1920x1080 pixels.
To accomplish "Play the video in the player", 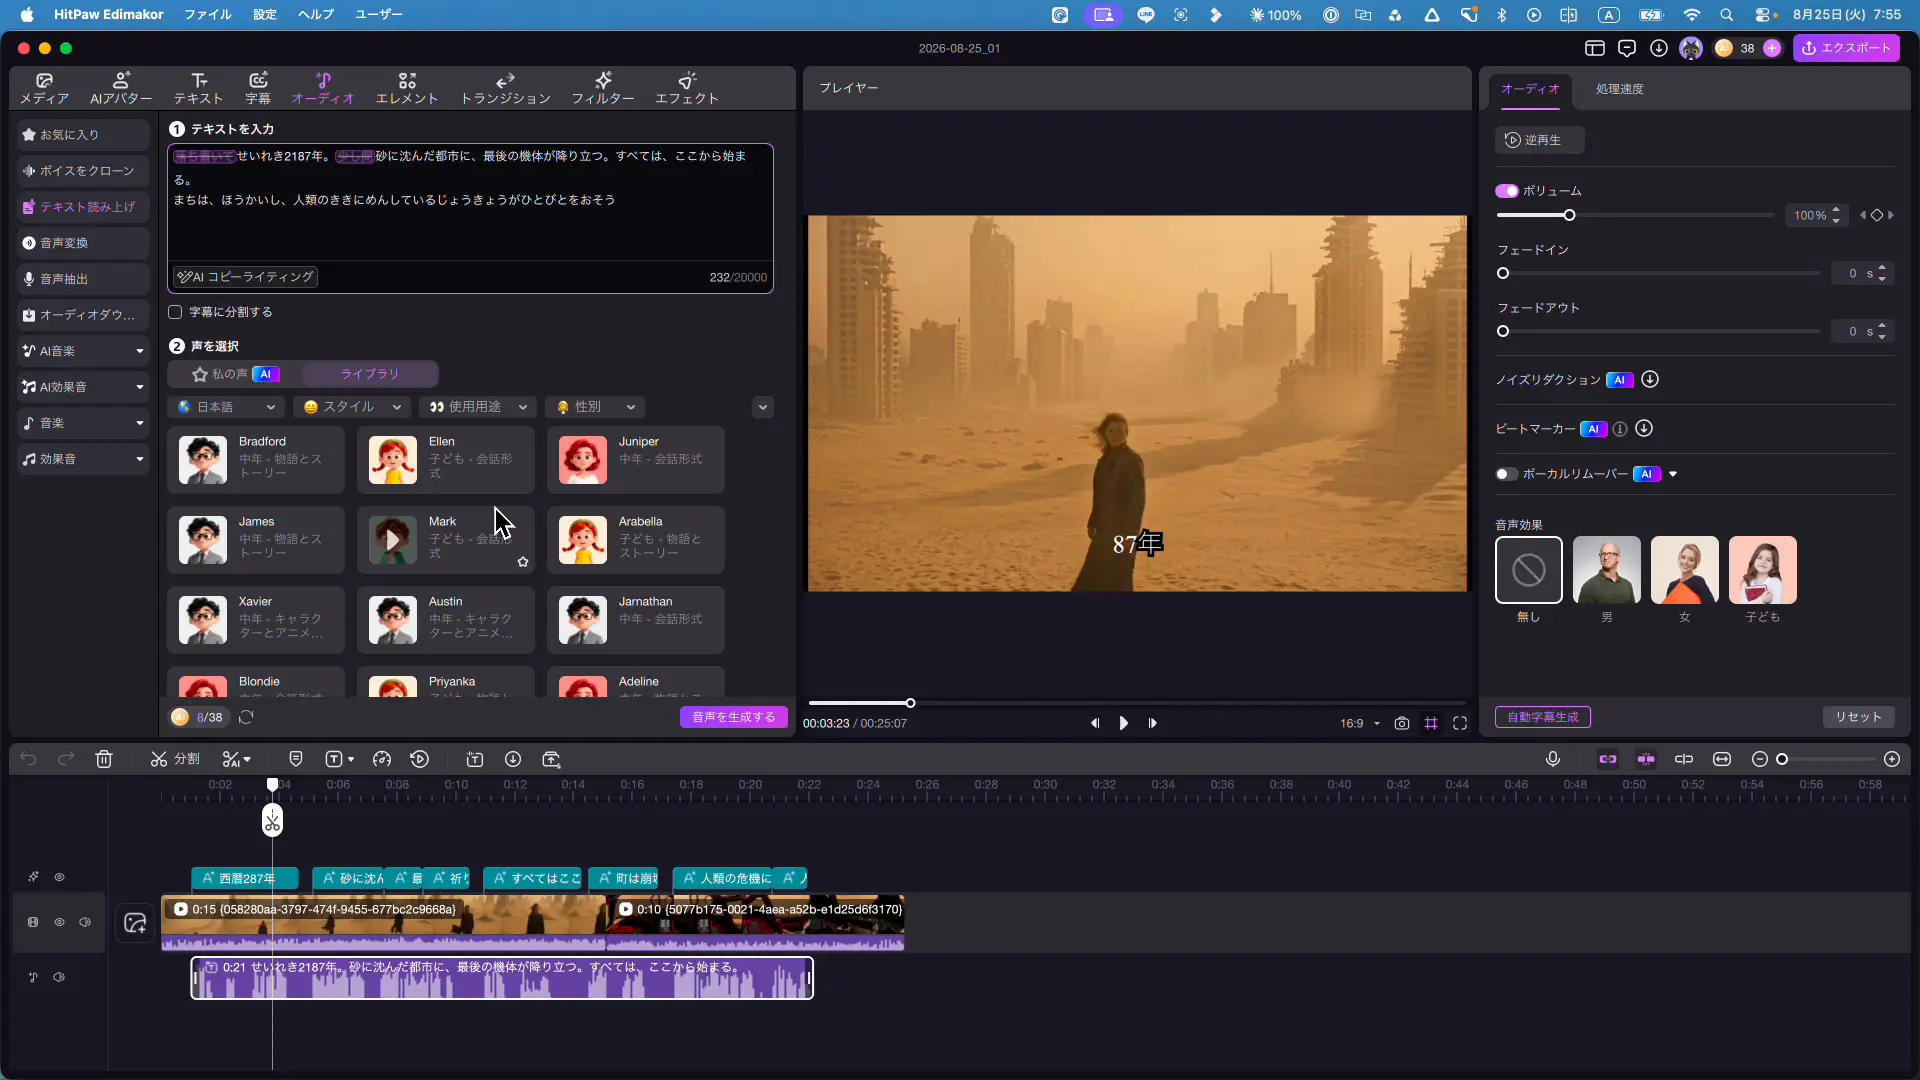I will 1124,723.
